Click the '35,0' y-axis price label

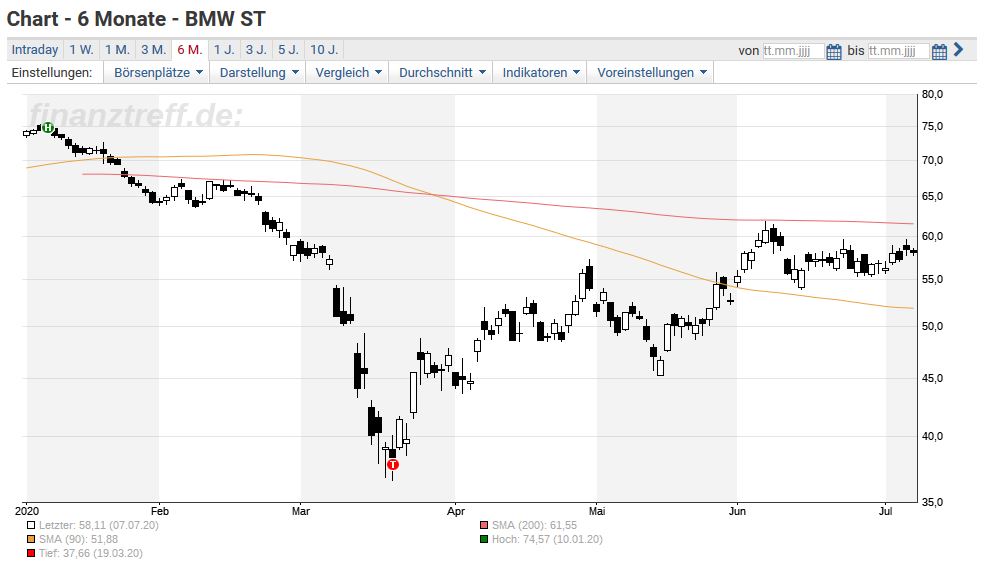click(933, 503)
